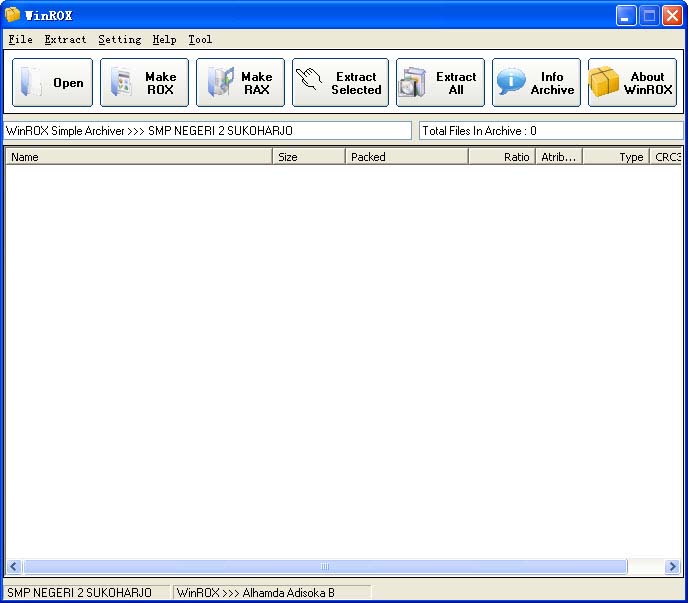The image size is (688, 603).
Task: Open About WinROX box icon
Action: 605,83
